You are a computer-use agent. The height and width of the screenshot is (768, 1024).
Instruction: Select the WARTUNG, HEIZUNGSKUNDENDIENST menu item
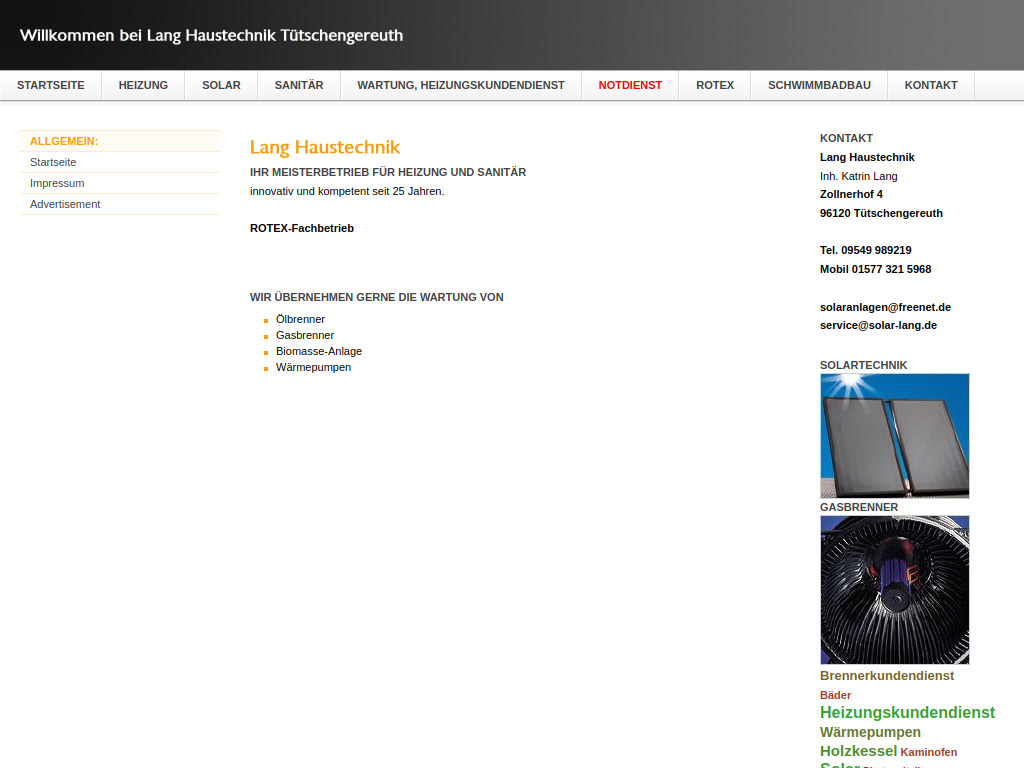click(460, 85)
